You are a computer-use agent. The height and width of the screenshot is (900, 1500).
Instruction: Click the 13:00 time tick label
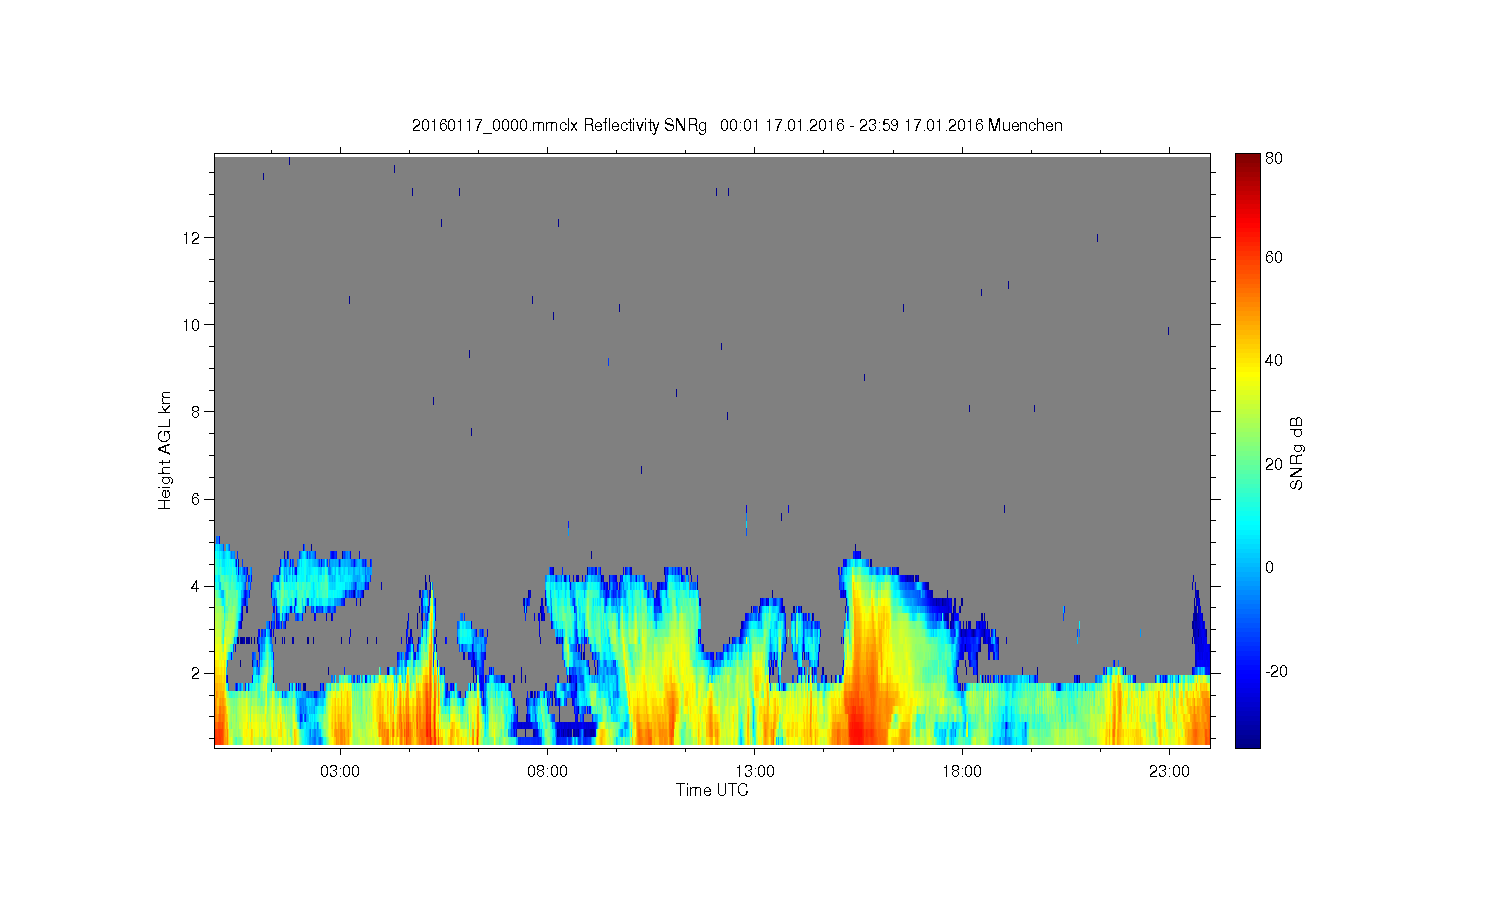point(755,772)
